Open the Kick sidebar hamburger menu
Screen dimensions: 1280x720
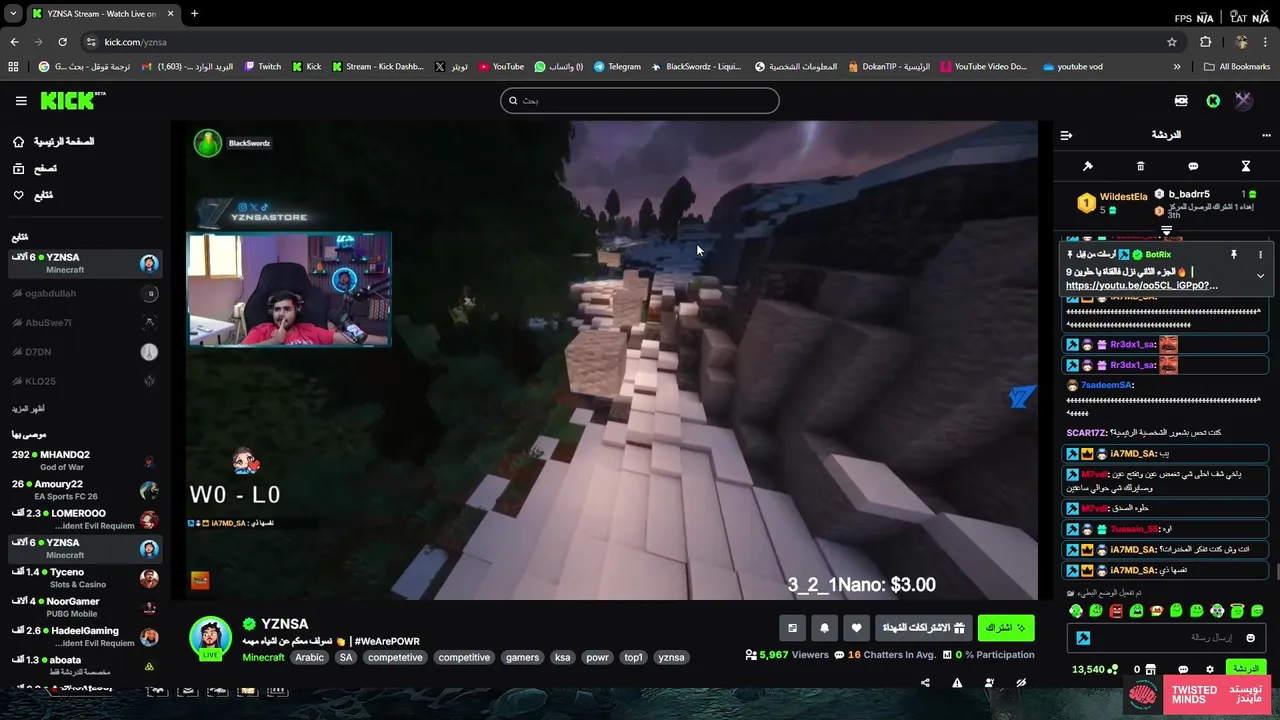coord(21,101)
